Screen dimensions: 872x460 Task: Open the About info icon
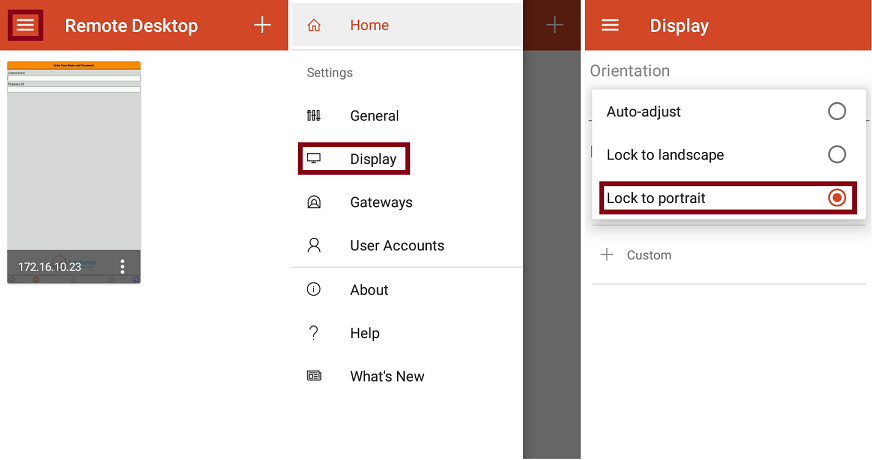click(314, 290)
